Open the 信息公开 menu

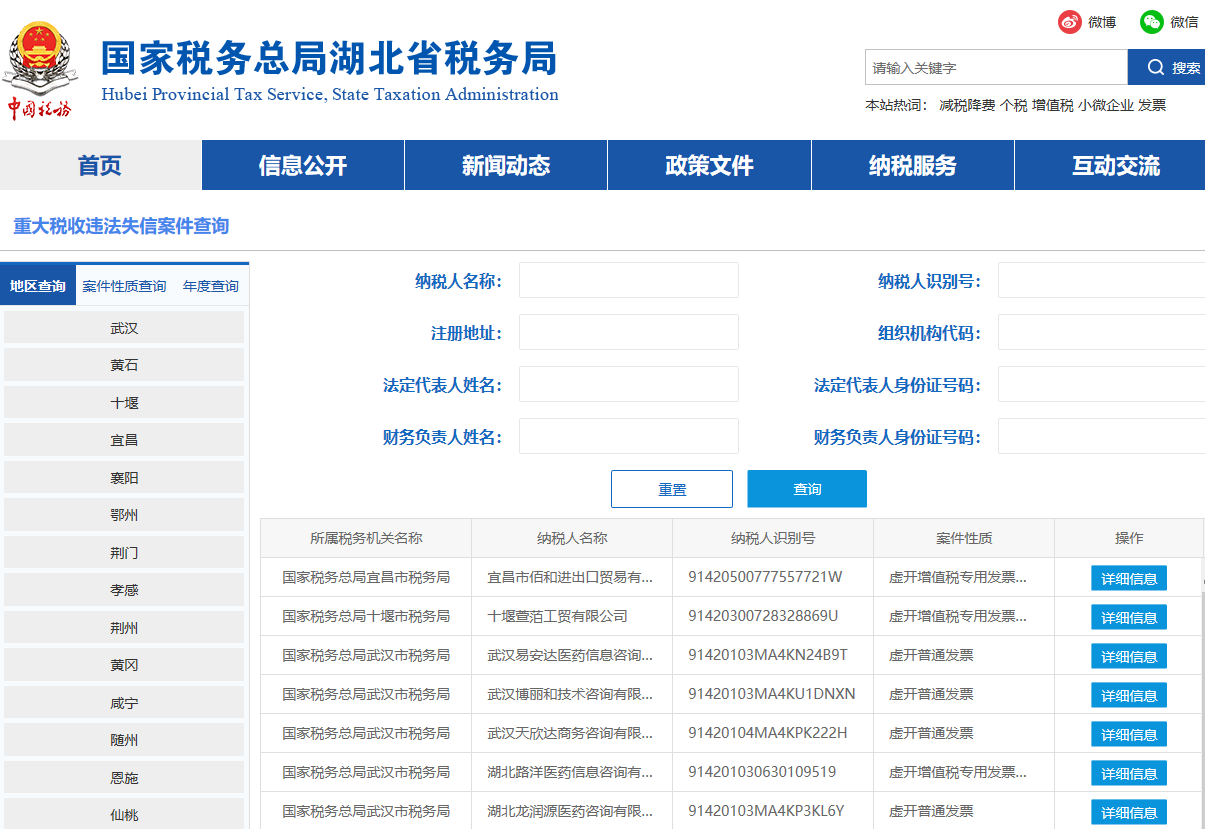point(303,166)
